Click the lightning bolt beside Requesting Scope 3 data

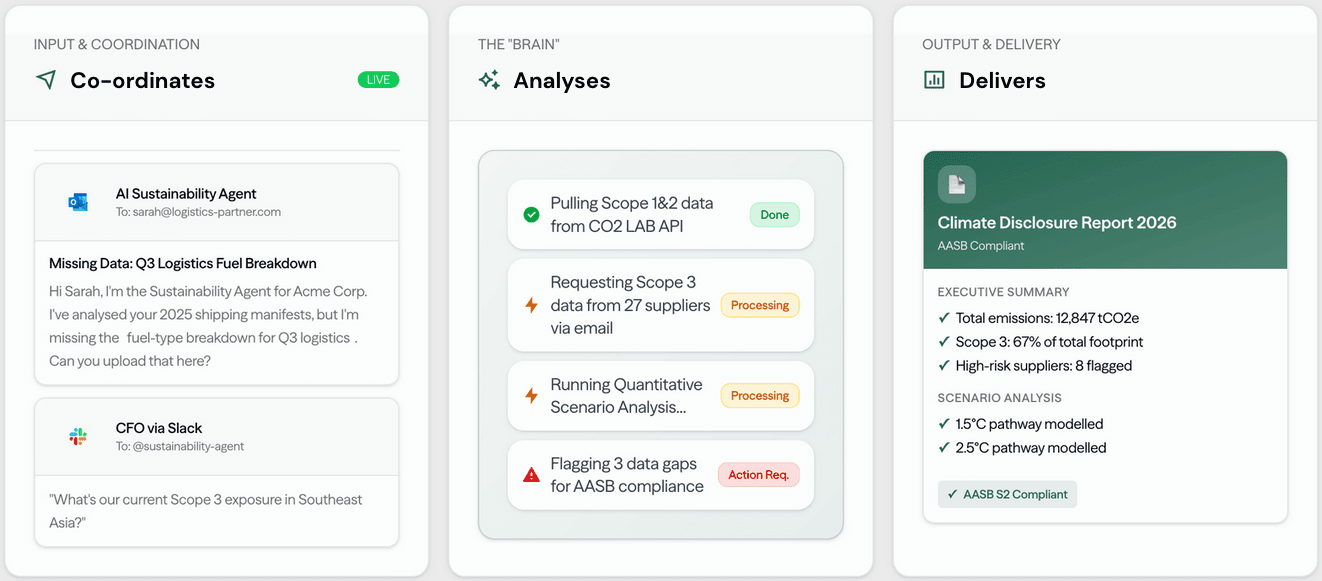coord(531,305)
